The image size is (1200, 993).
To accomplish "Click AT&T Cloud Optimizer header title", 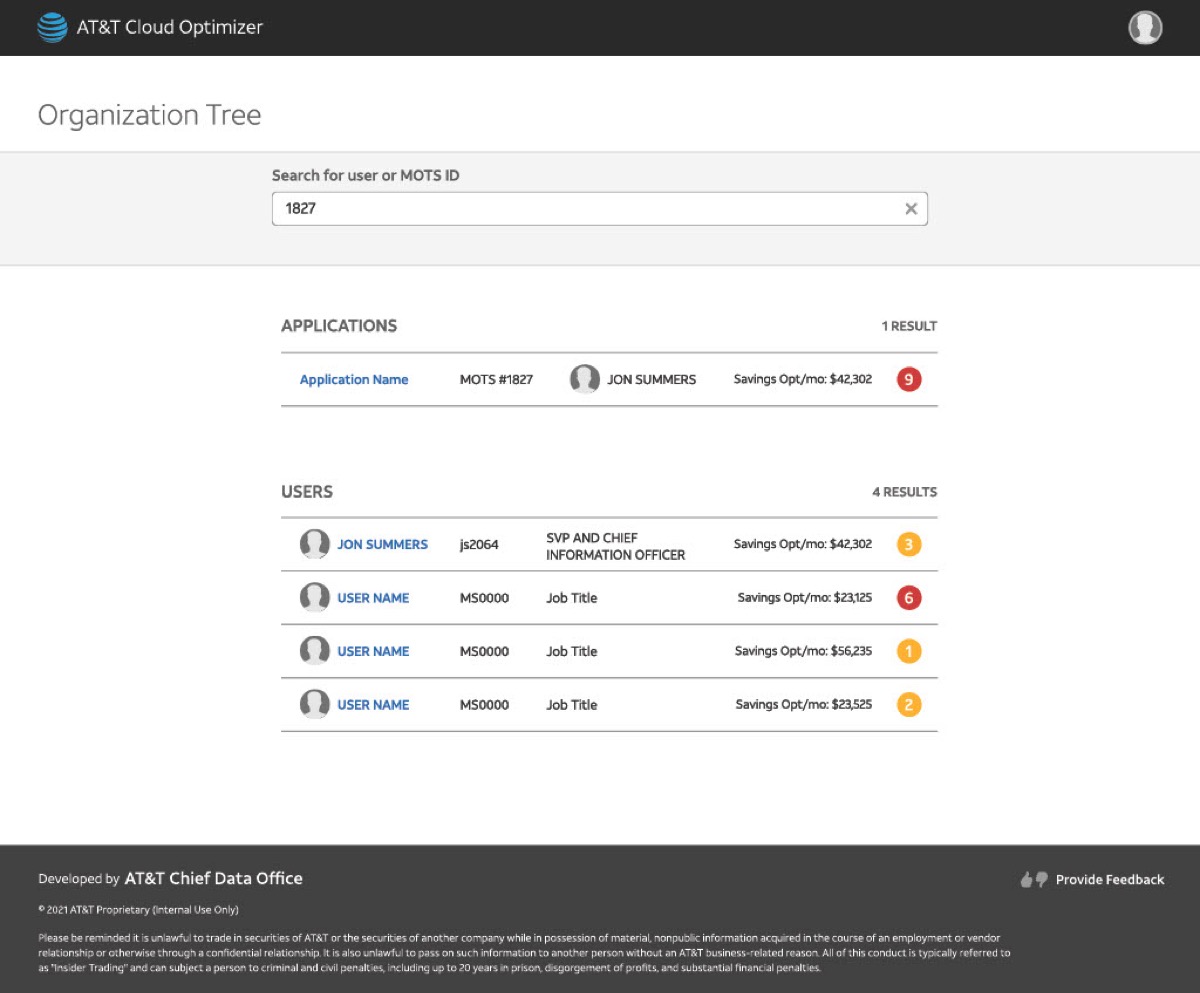I will pos(170,27).
